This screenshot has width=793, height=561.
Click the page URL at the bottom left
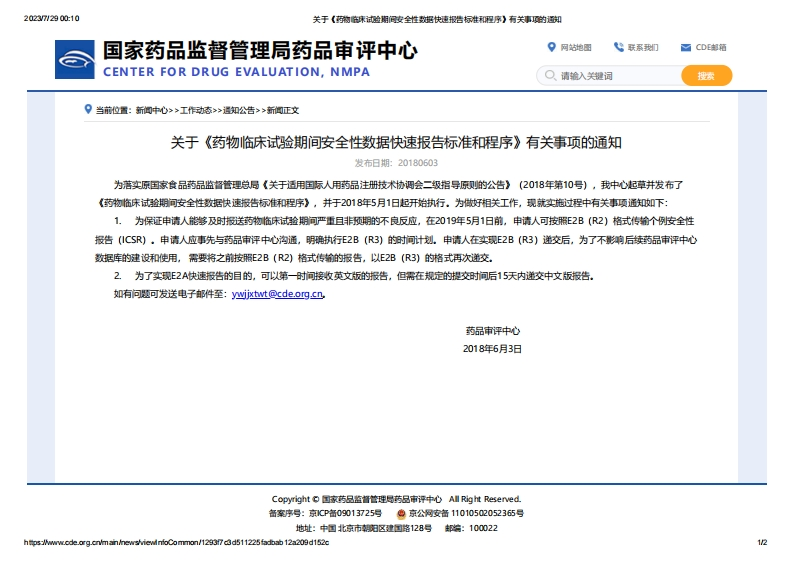pyautogui.click(x=177, y=543)
